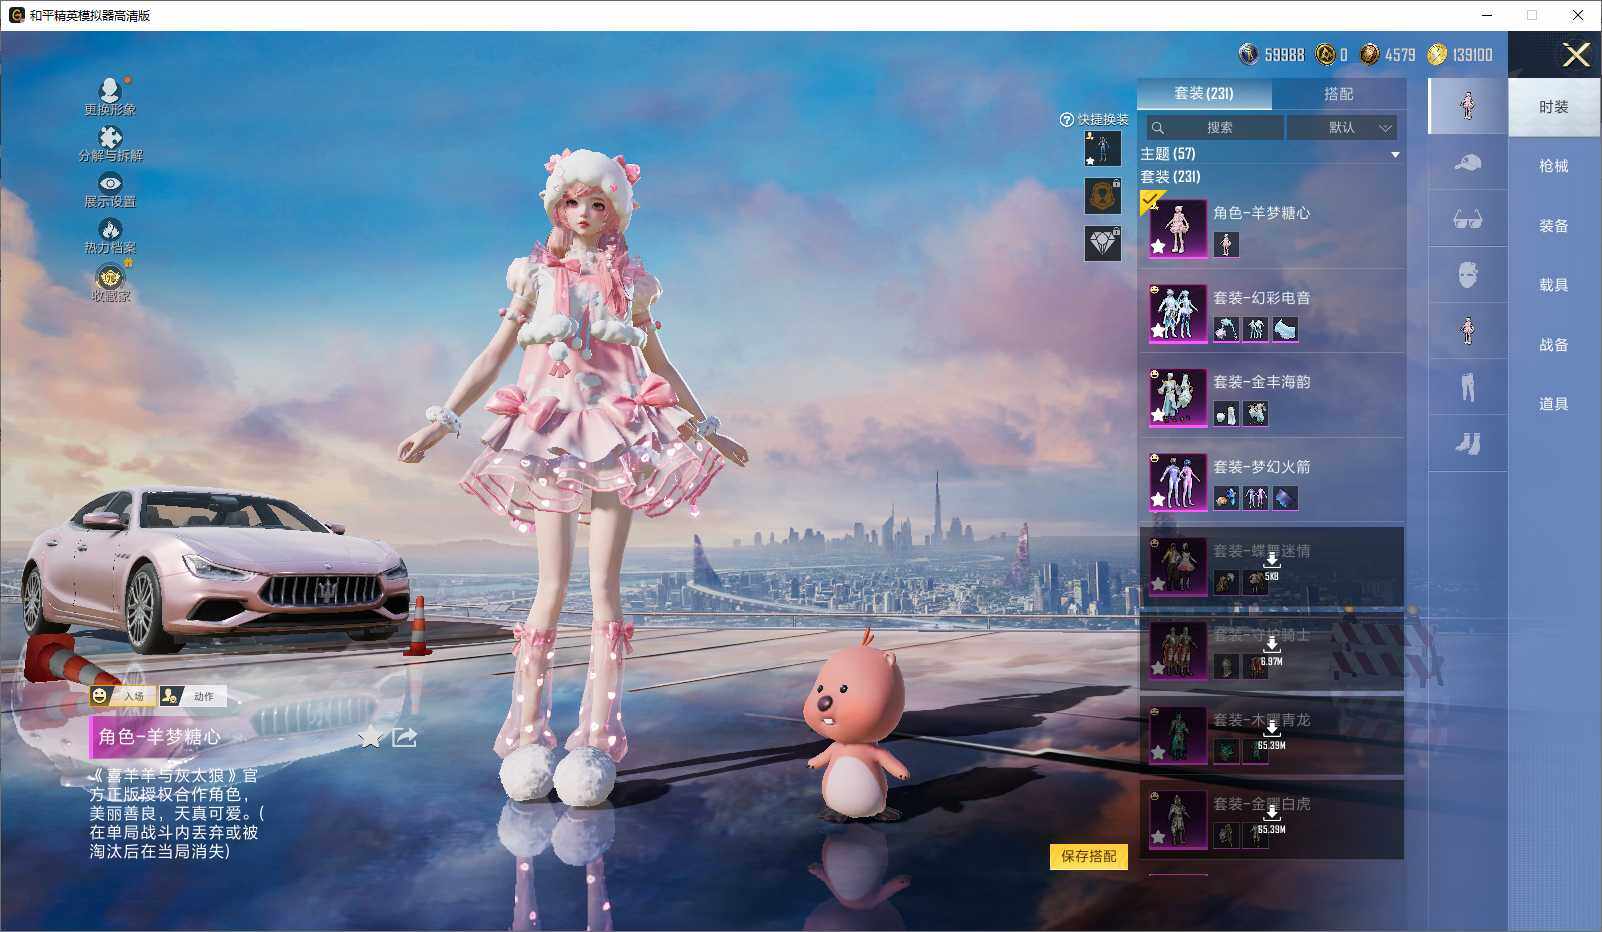Toggle favorite star on 套装-幻彩电音
This screenshot has width=1602, height=932.
(x=1158, y=331)
